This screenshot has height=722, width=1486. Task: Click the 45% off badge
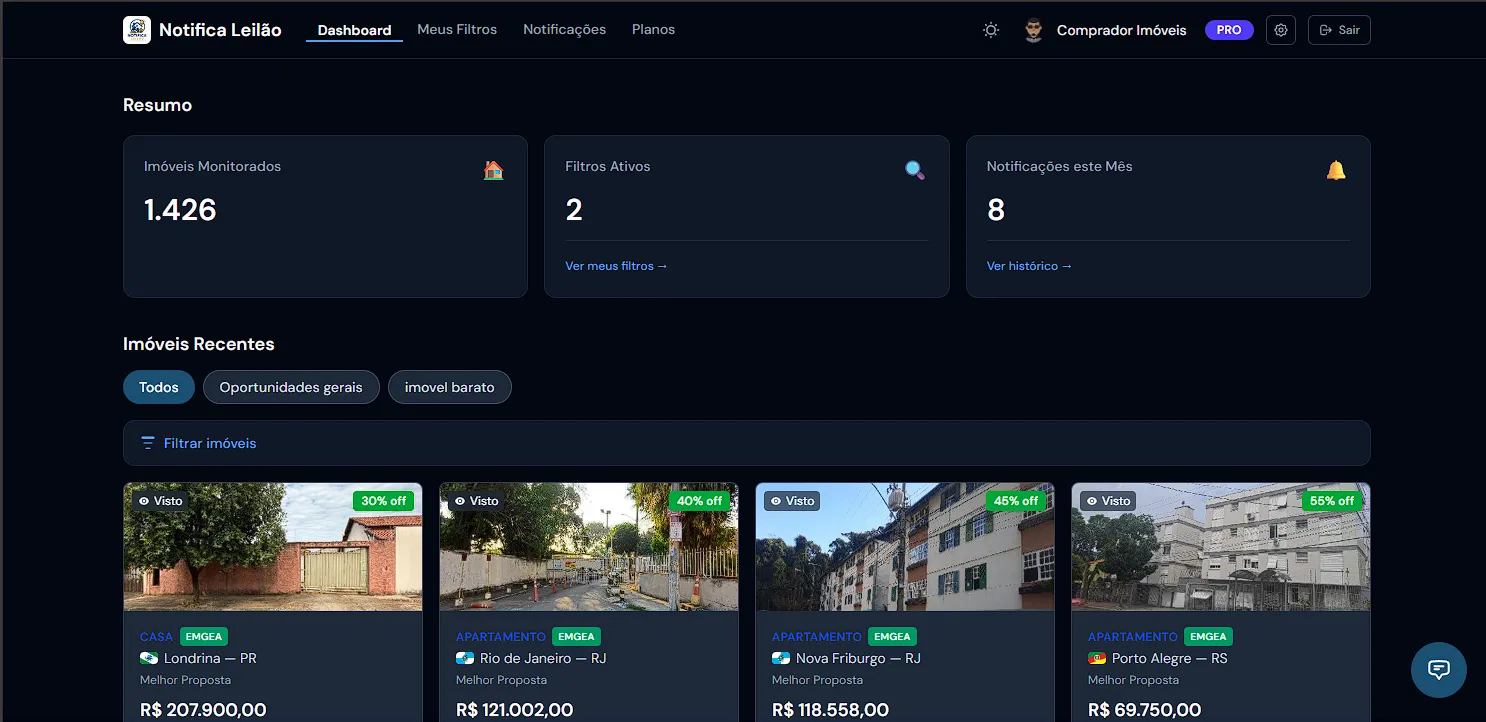pyautogui.click(x=1016, y=501)
